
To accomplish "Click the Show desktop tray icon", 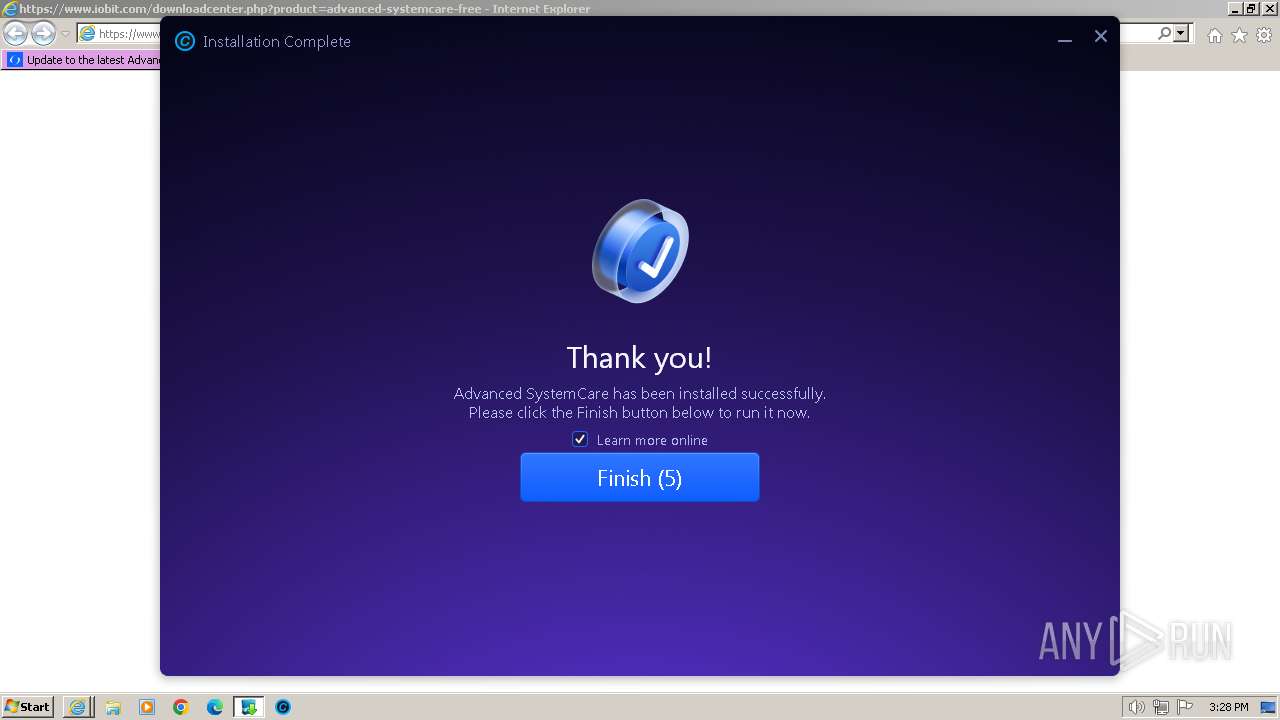I will (x=1267, y=707).
